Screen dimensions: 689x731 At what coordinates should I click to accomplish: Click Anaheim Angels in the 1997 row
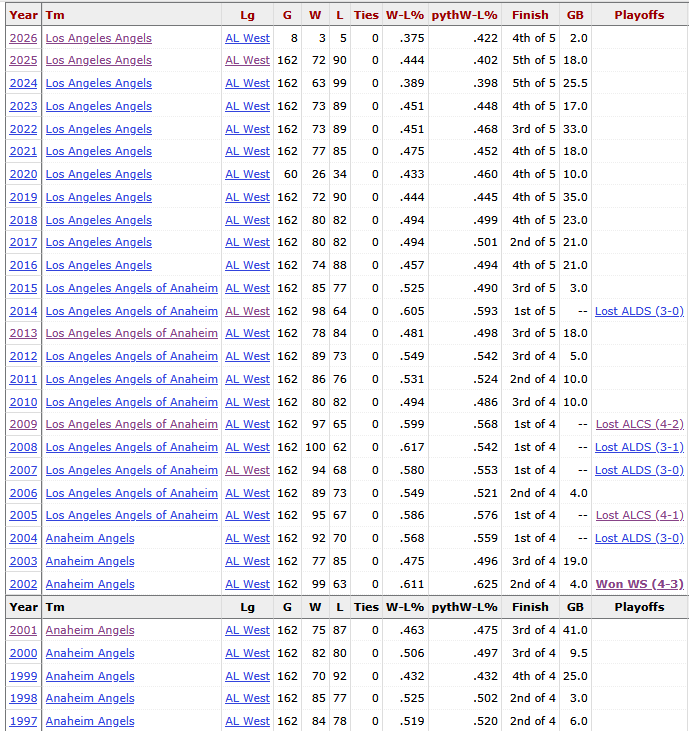pos(90,721)
